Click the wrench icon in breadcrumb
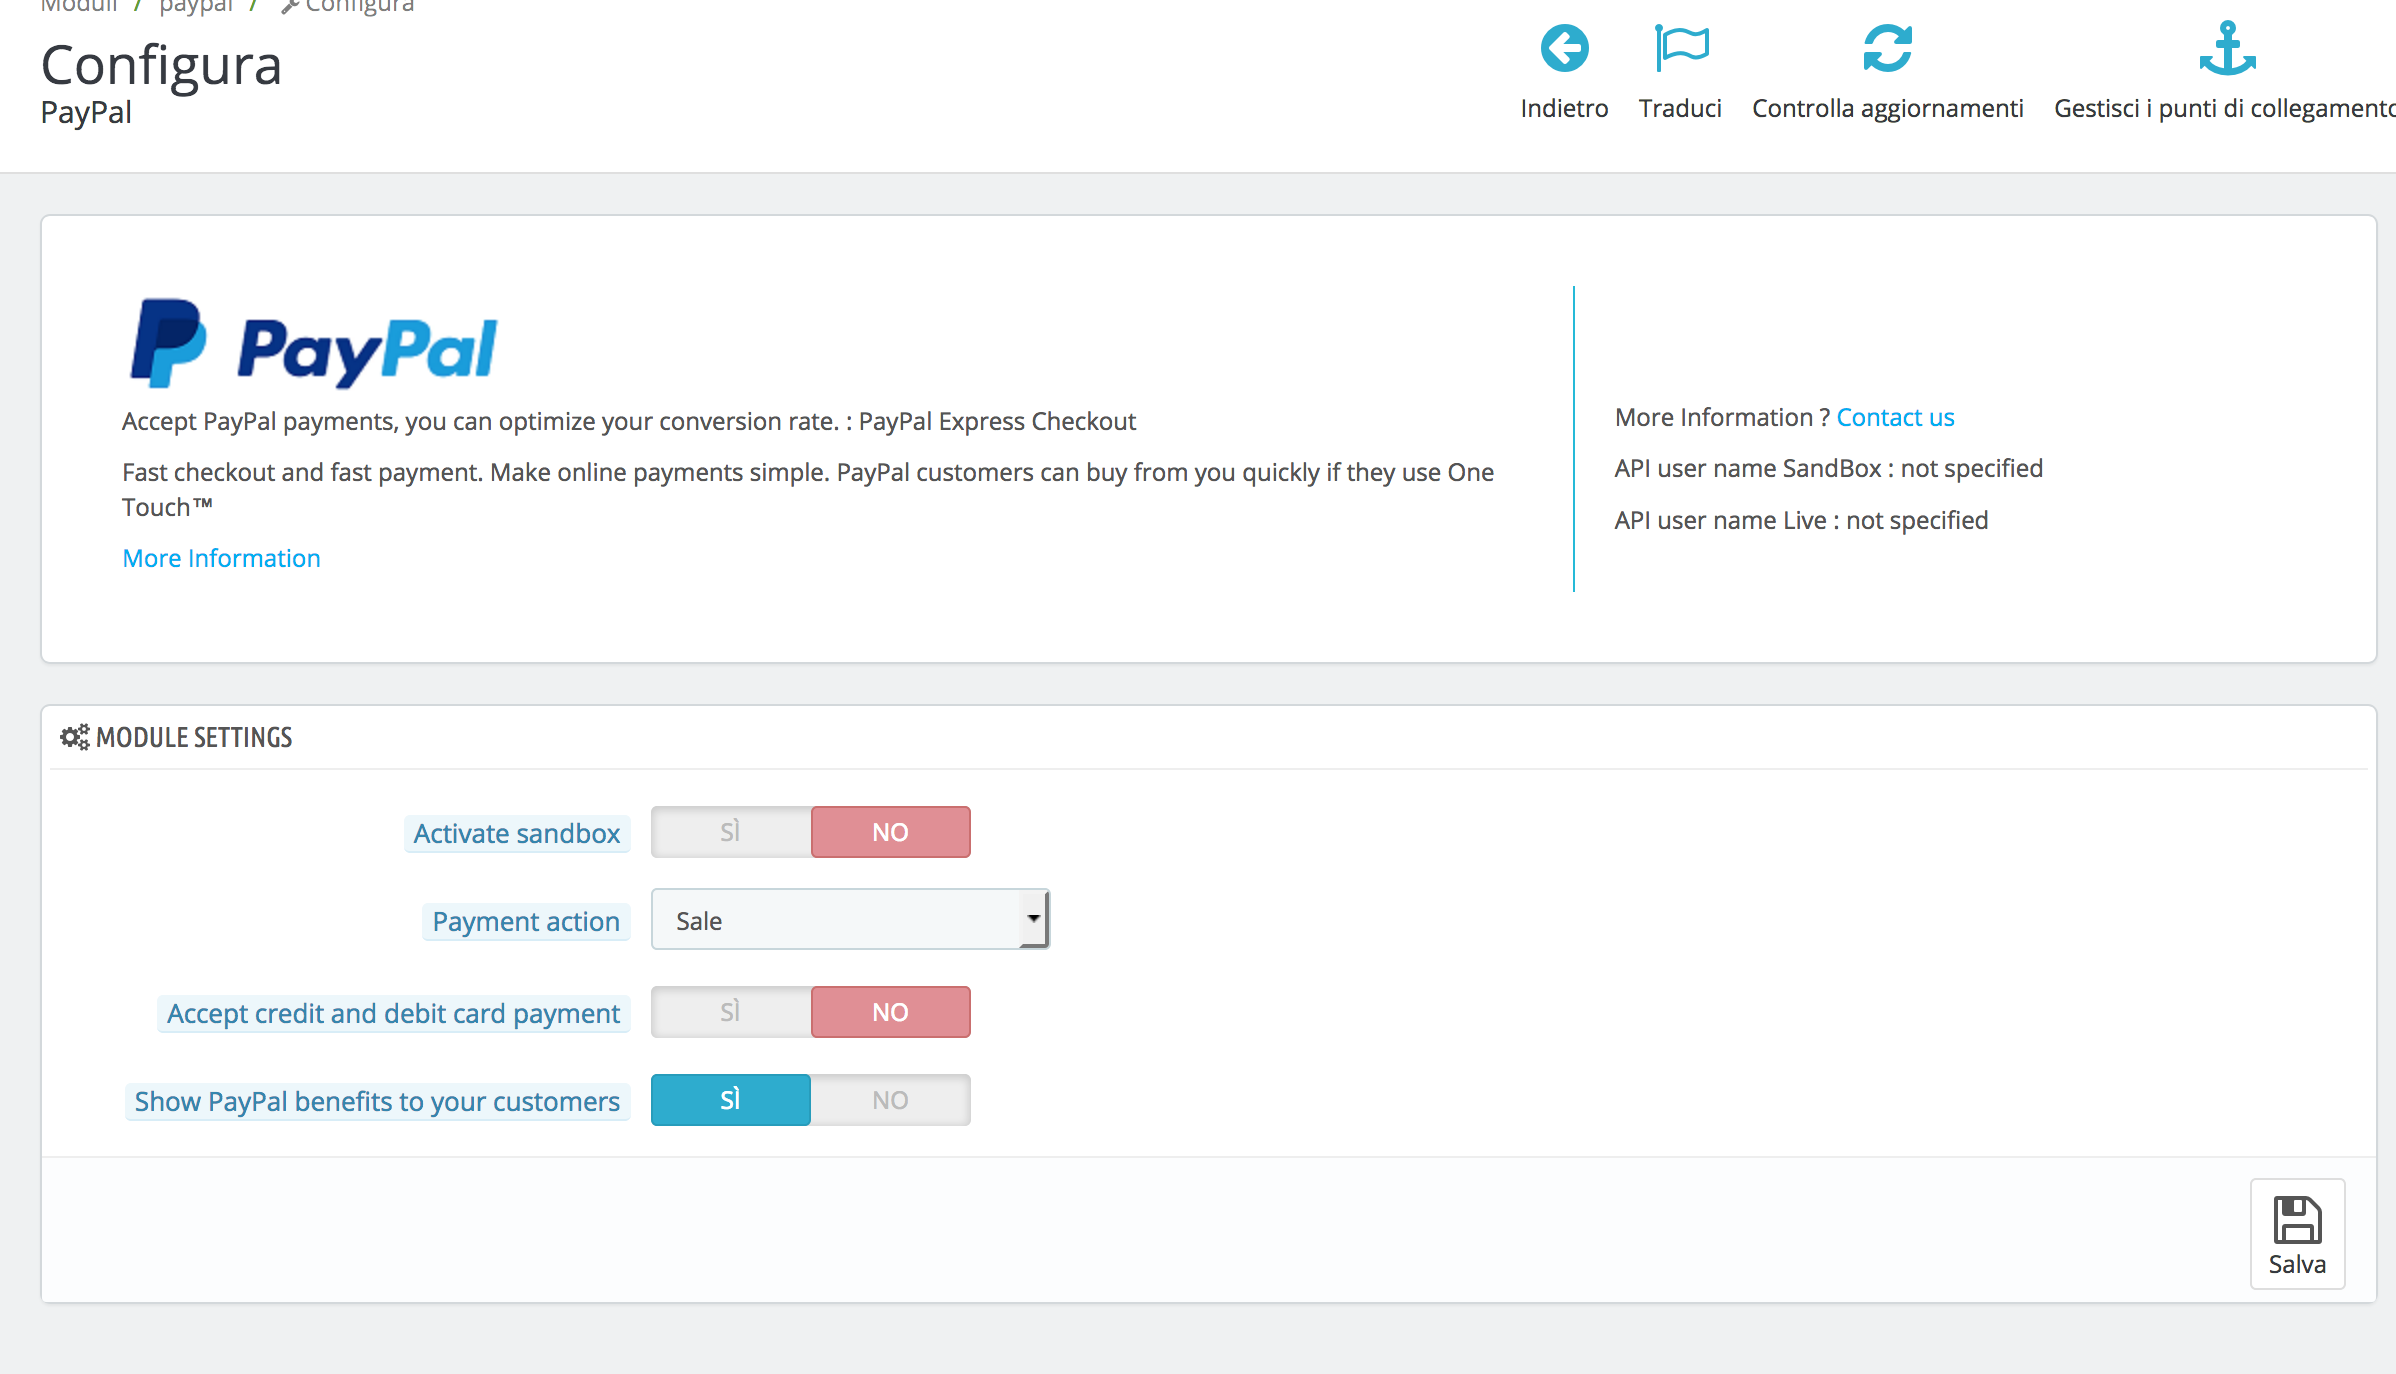The width and height of the screenshot is (2396, 1374). pyautogui.click(x=290, y=6)
